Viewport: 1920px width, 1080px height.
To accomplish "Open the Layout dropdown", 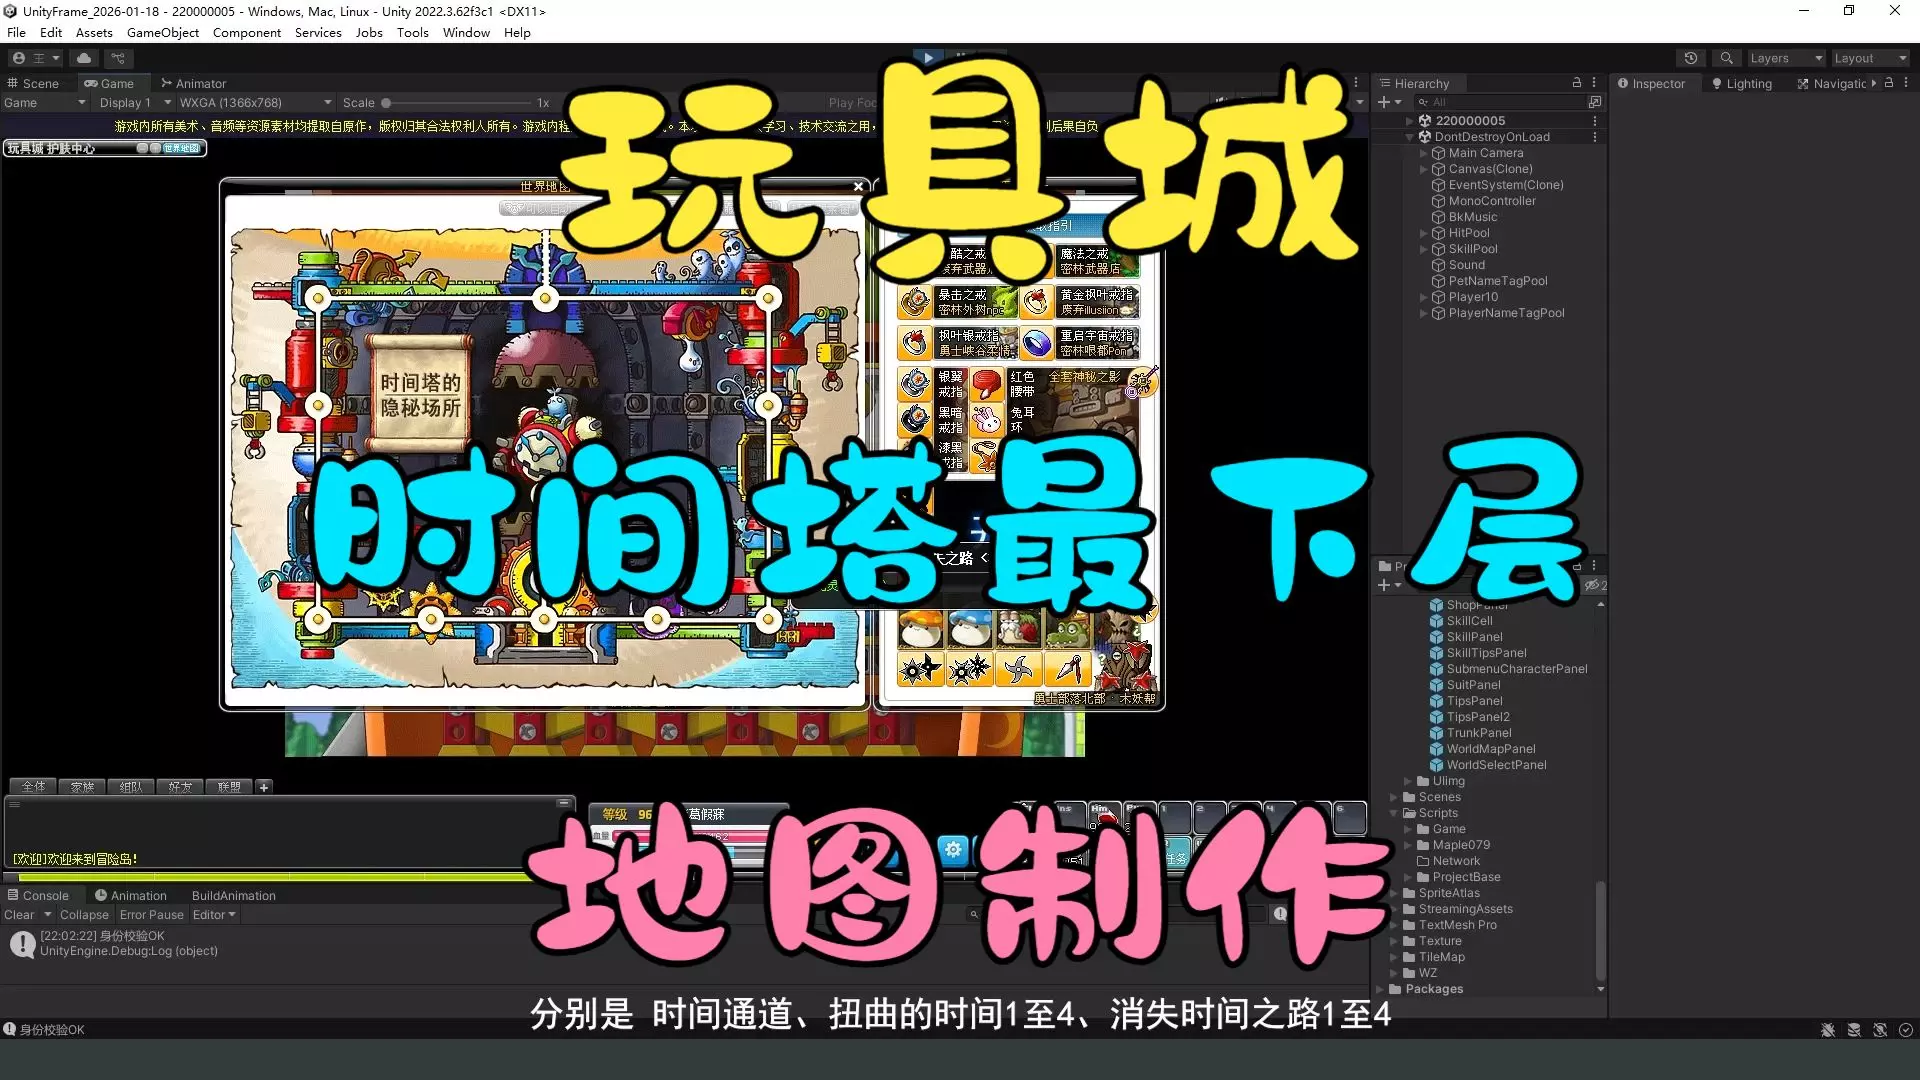I will click(x=1869, y=58).
